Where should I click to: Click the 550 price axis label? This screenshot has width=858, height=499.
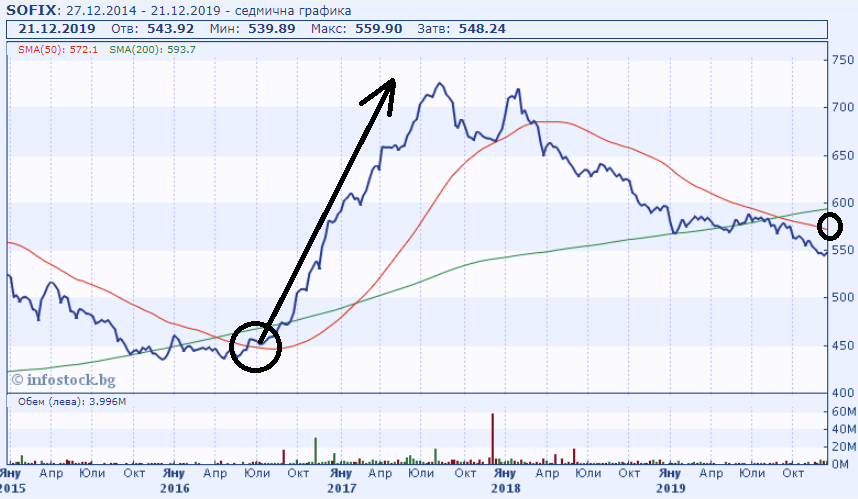(x=843, y=250)
